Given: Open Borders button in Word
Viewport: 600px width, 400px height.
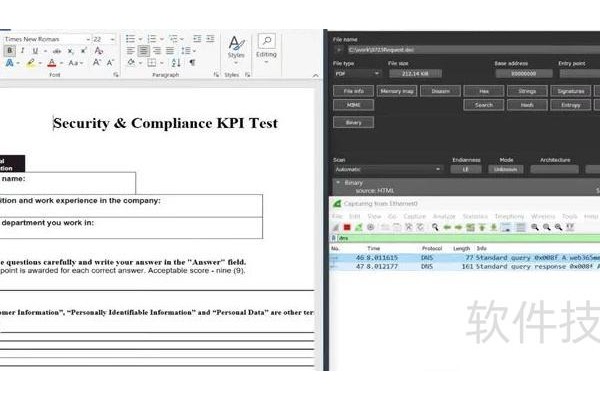Looking at the screenshot, I should click(x=152, y=62).
